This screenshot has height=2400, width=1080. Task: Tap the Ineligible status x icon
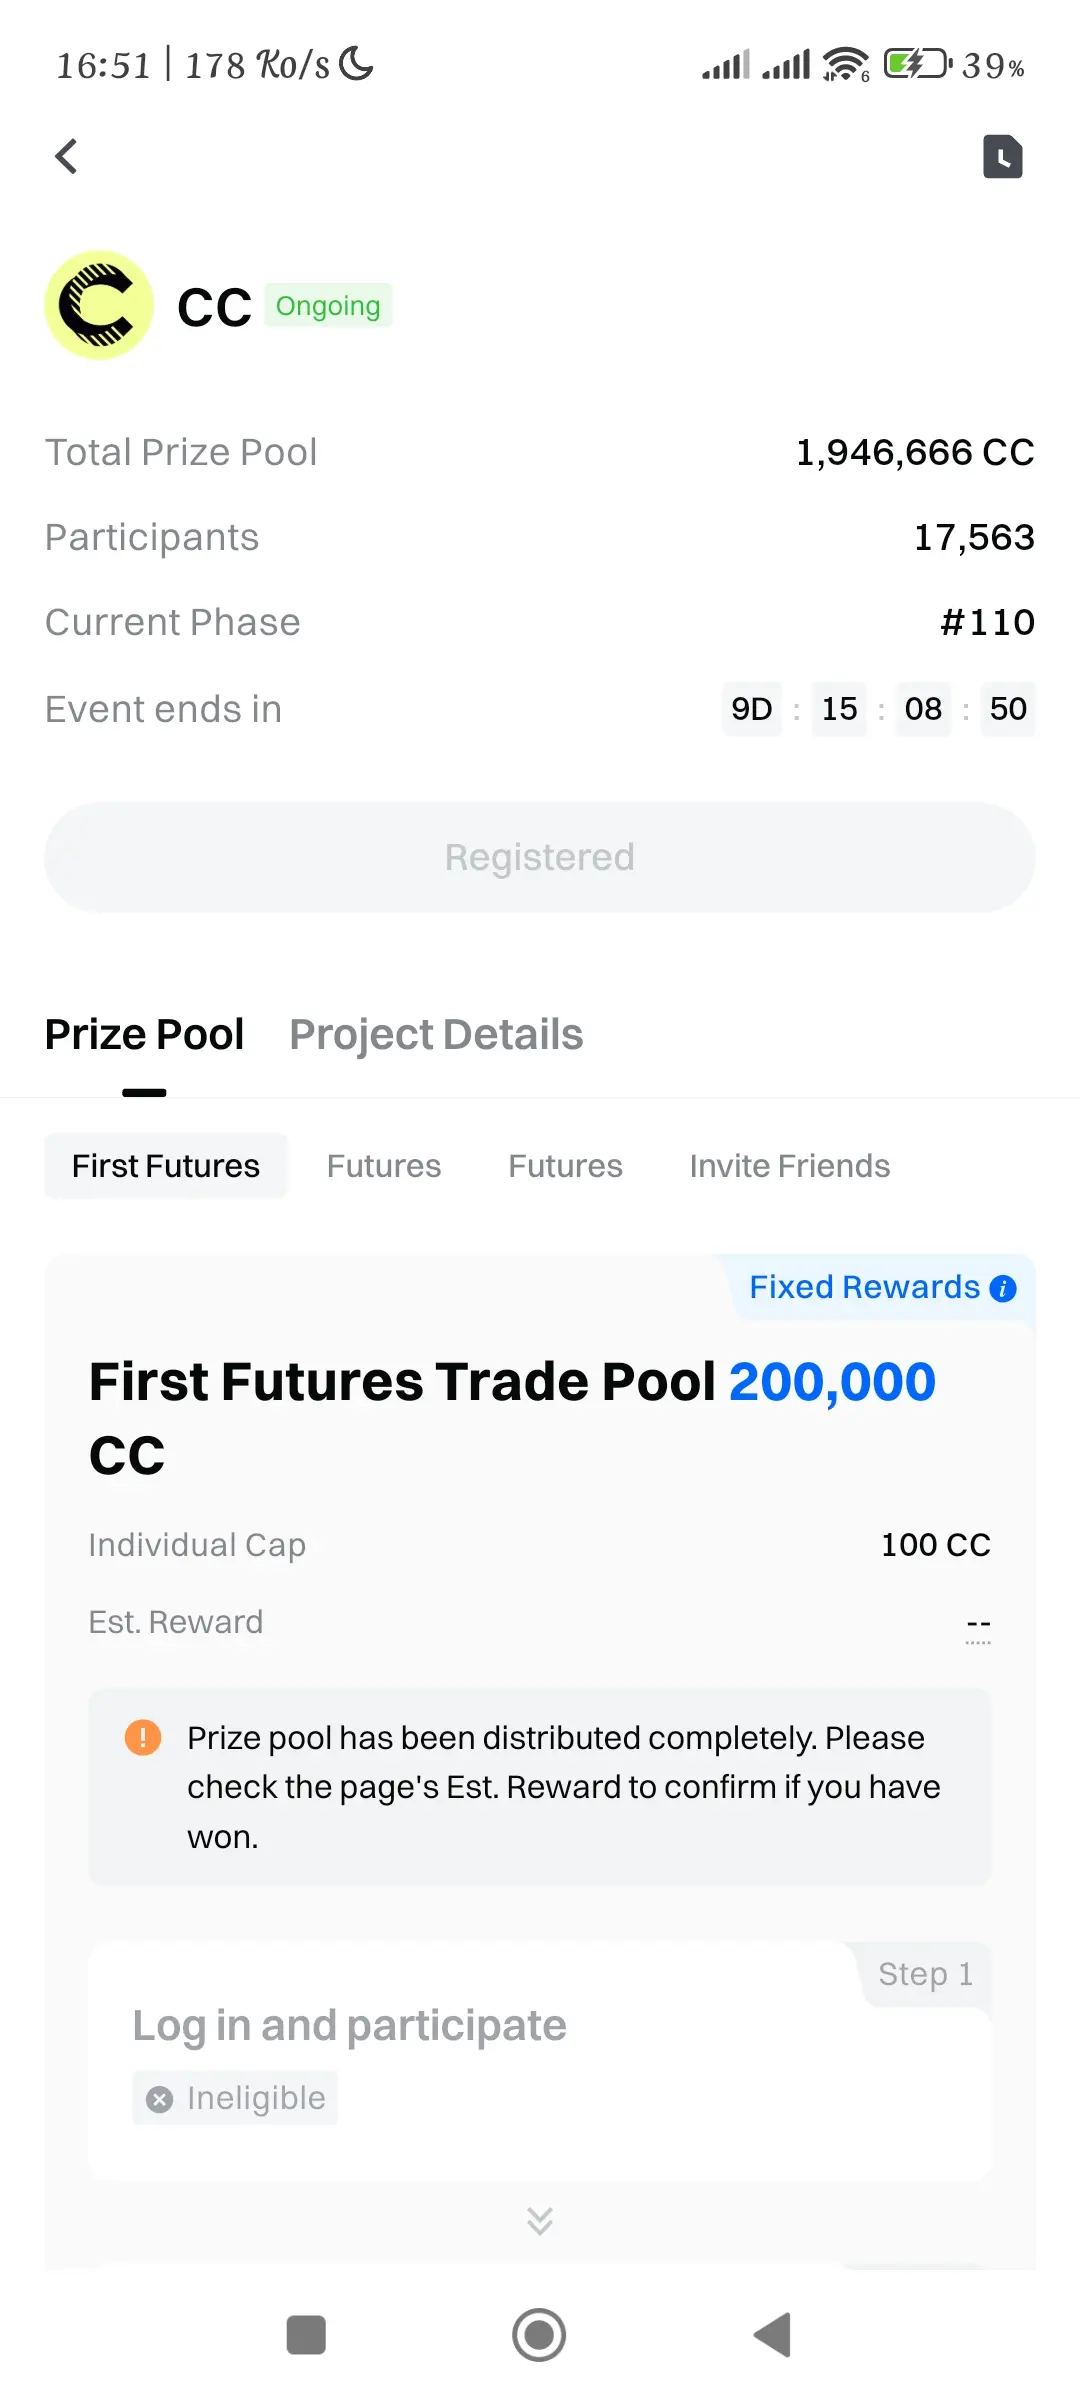point(159,2099)
